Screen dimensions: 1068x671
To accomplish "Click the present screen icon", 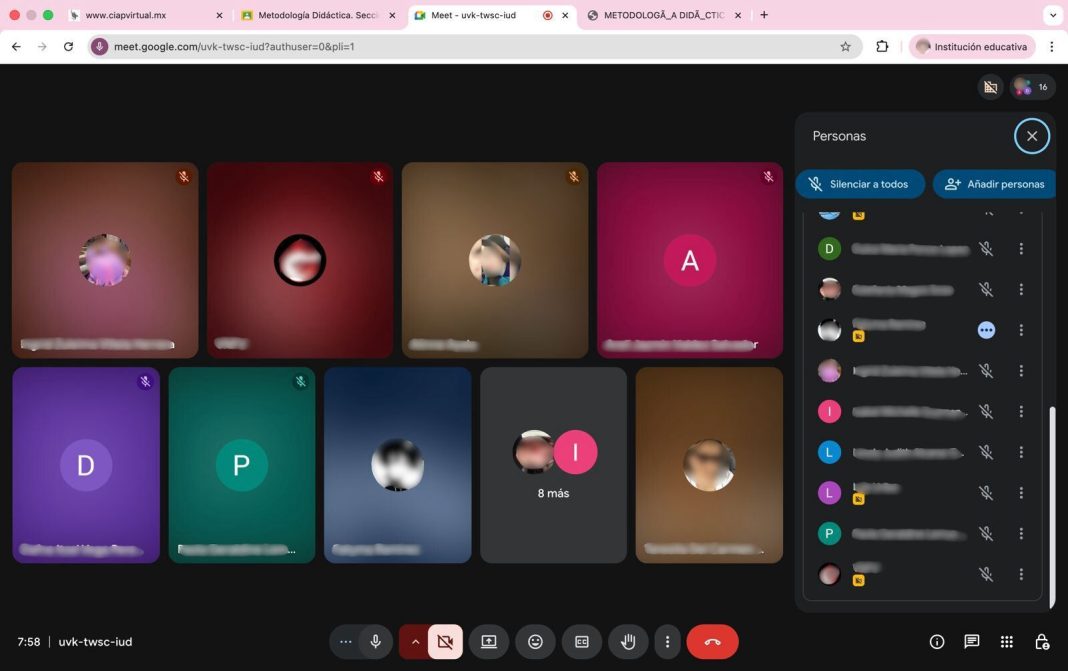I will [x=489, y=642].
